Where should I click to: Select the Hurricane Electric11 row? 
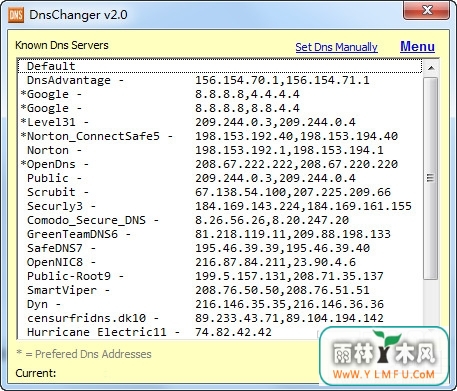[x=220, y=332]
